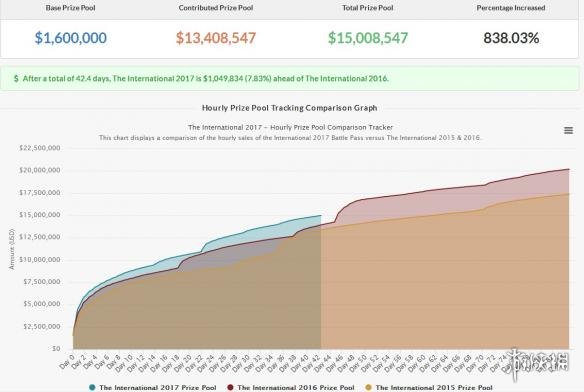Click the $7,500,000 y-axis label

42,282
